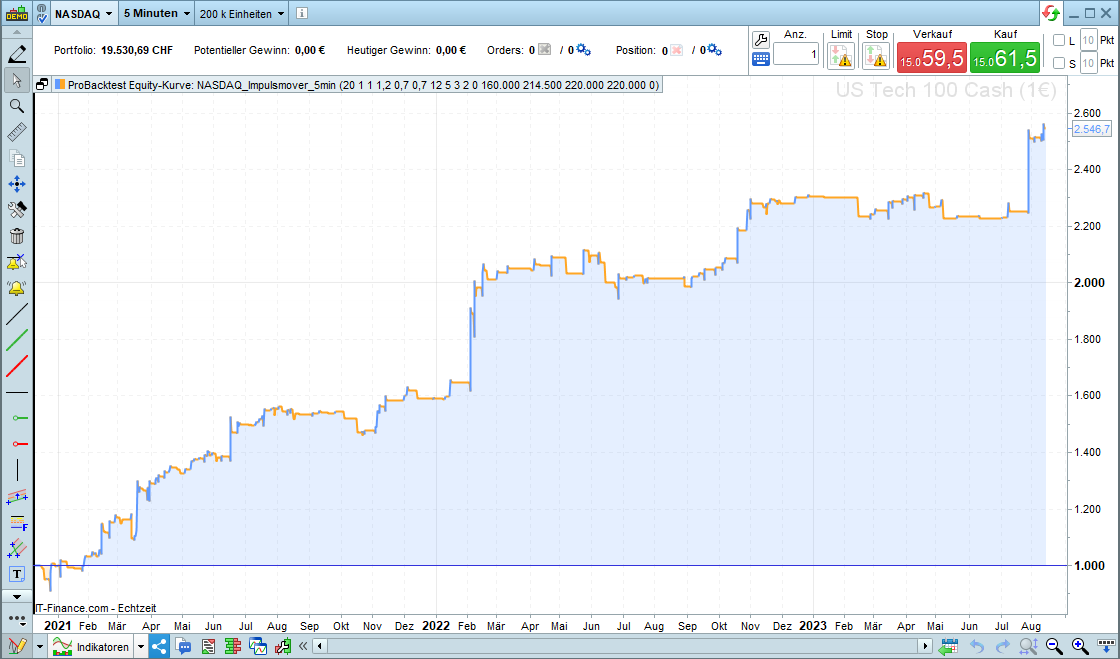Viewport: 1120px width, 659px height.
Task: Choose the vertical line tool
Action: 16,470
